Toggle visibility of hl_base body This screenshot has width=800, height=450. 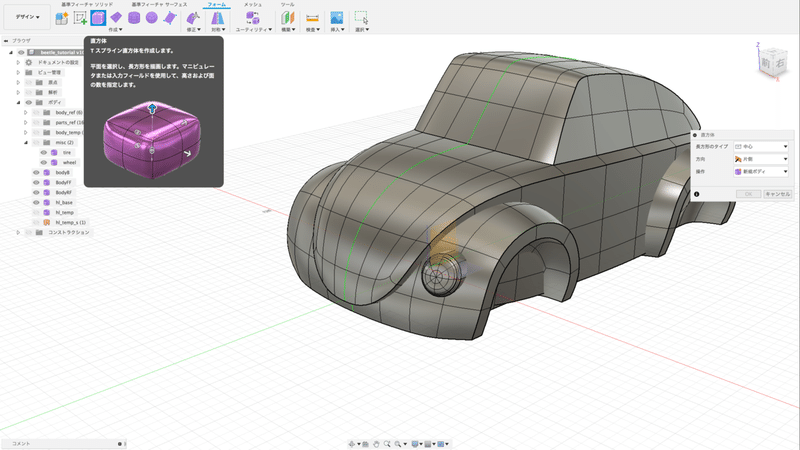[x=35, y=202]
